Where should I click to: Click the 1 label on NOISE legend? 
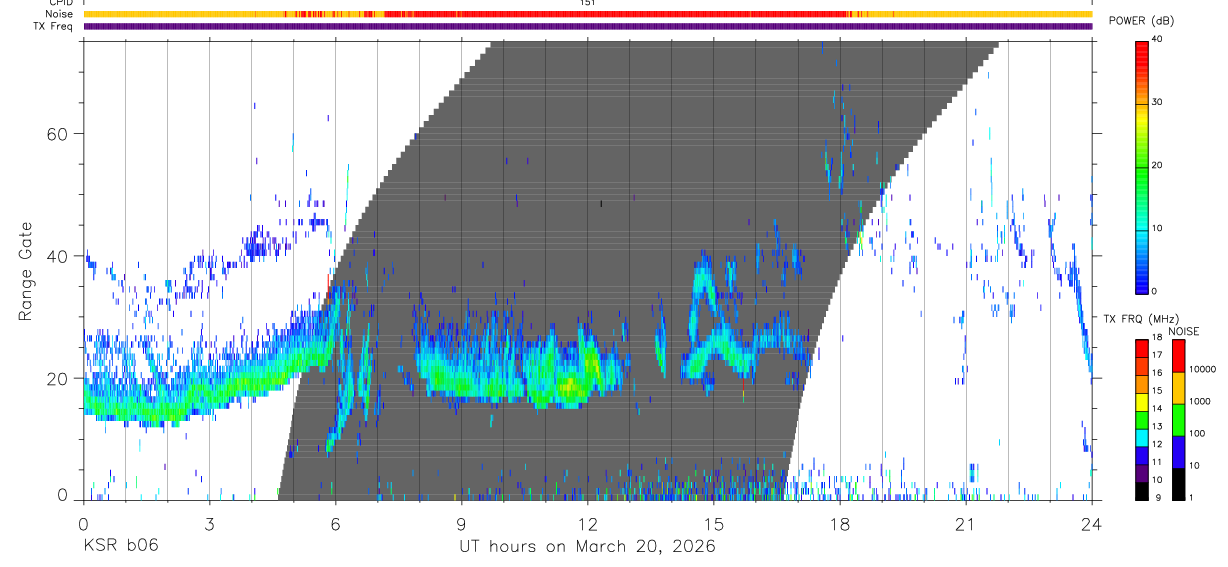[1193, 497]
